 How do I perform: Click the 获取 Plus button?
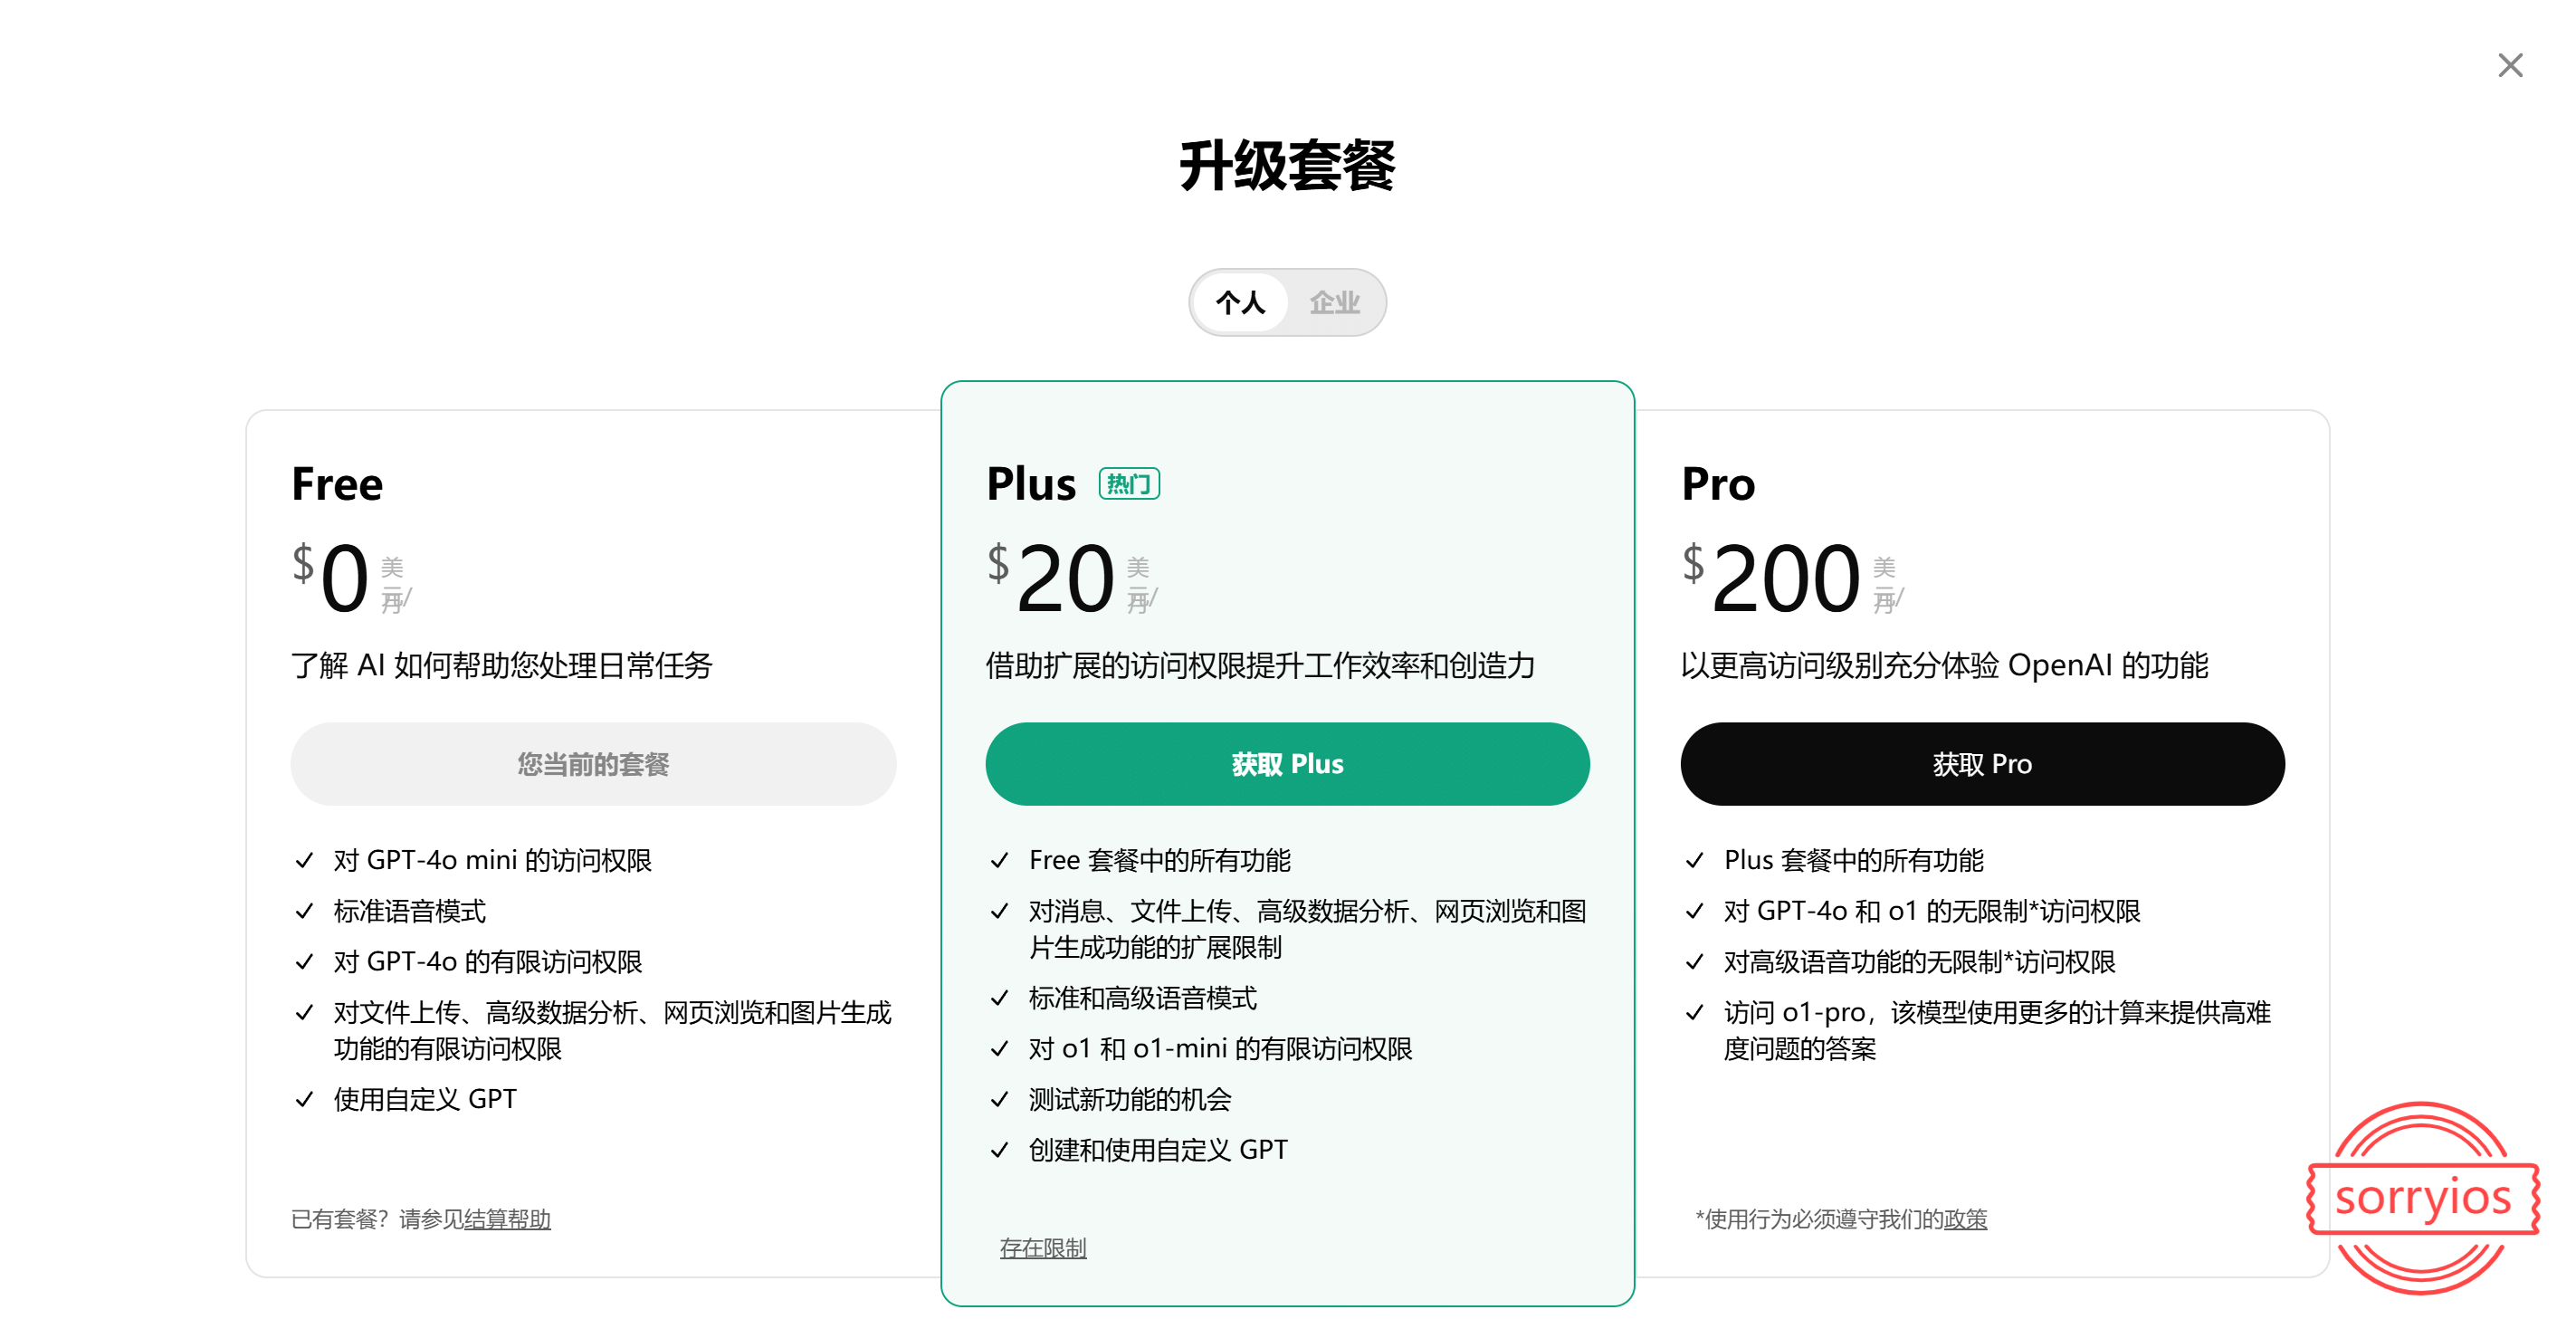[x=1287, y=763]
